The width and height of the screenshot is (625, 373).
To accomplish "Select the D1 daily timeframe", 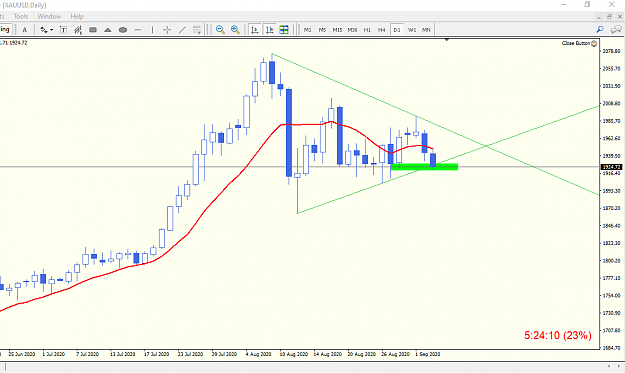I will coord(397,30).
